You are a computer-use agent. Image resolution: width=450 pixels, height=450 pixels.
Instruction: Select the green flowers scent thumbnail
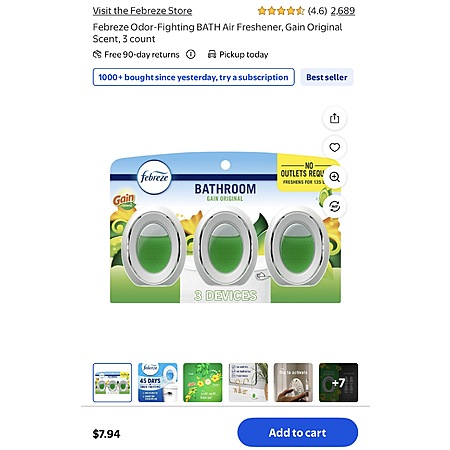[203, 382]
